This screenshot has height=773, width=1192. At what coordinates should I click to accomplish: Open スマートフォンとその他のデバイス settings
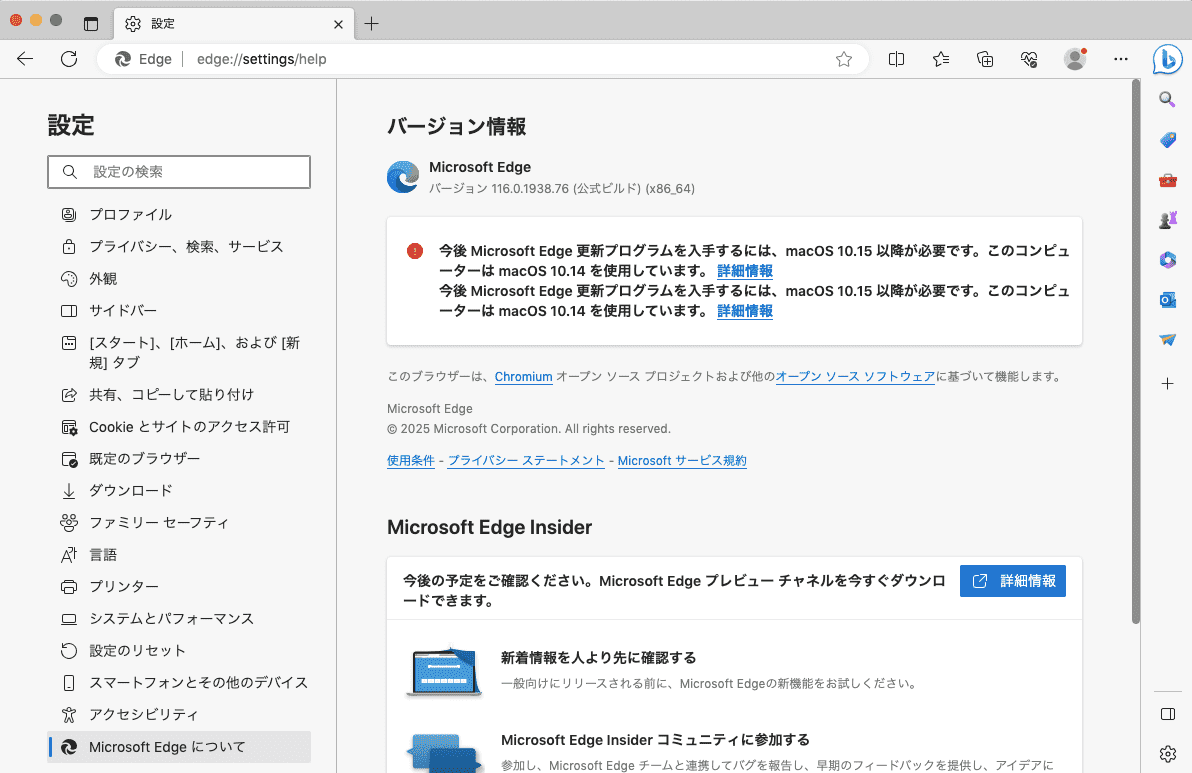[179, 682]
